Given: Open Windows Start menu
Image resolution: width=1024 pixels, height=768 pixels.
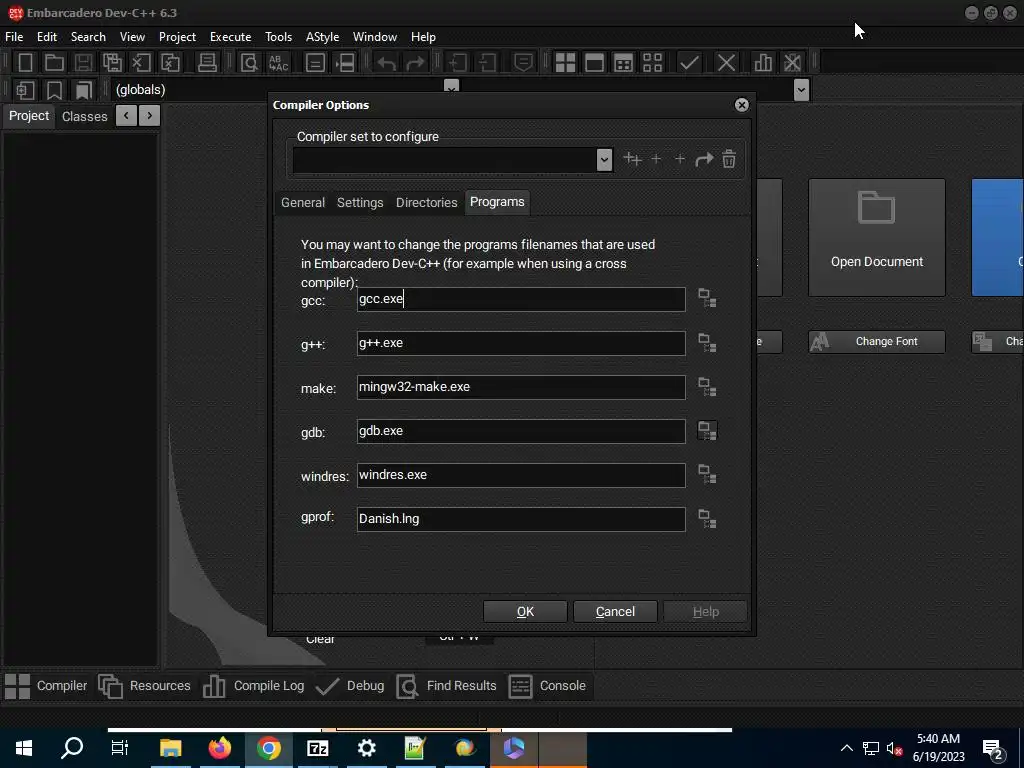Looking at the screenshot, I should 24,748.
